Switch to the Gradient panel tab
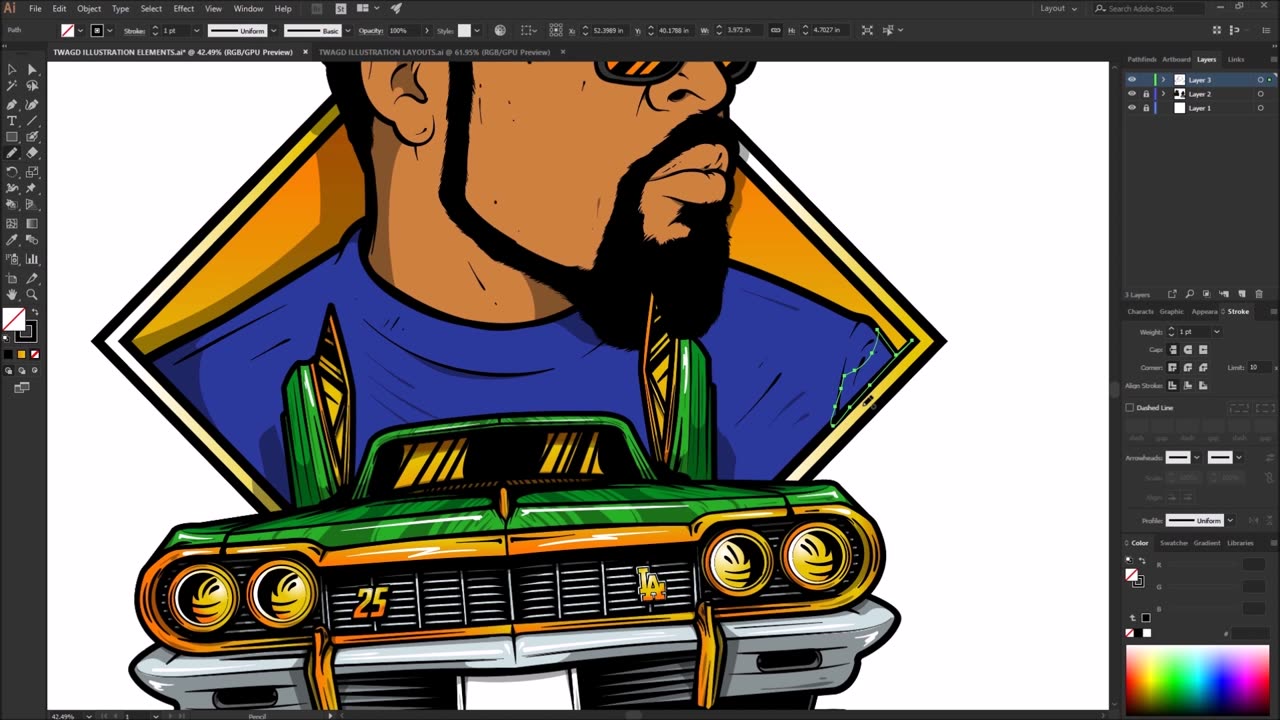The height and width of the screenshot is (720, 1280). tap(1207, 543)
